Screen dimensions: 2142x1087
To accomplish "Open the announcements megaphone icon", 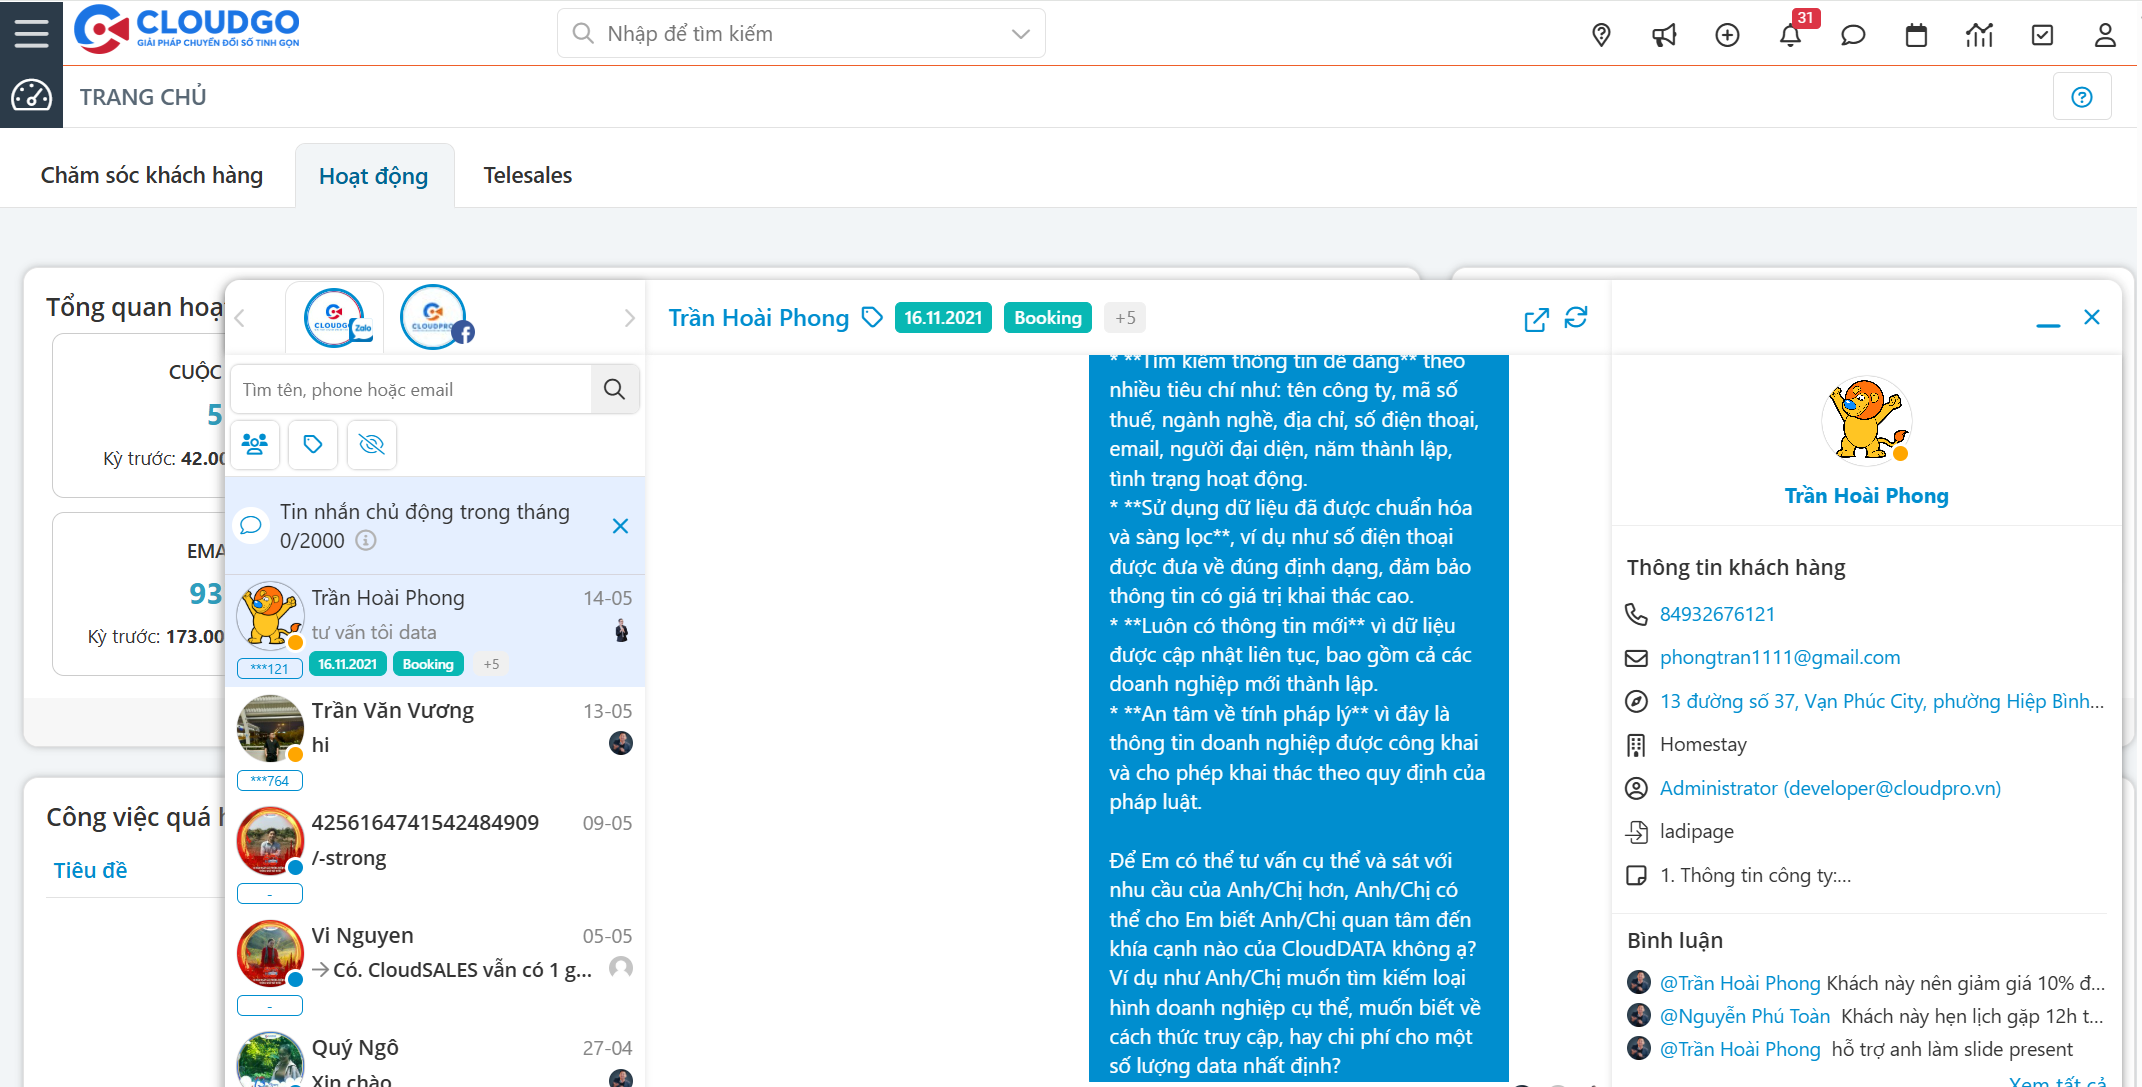I will tap(1664, 33).
